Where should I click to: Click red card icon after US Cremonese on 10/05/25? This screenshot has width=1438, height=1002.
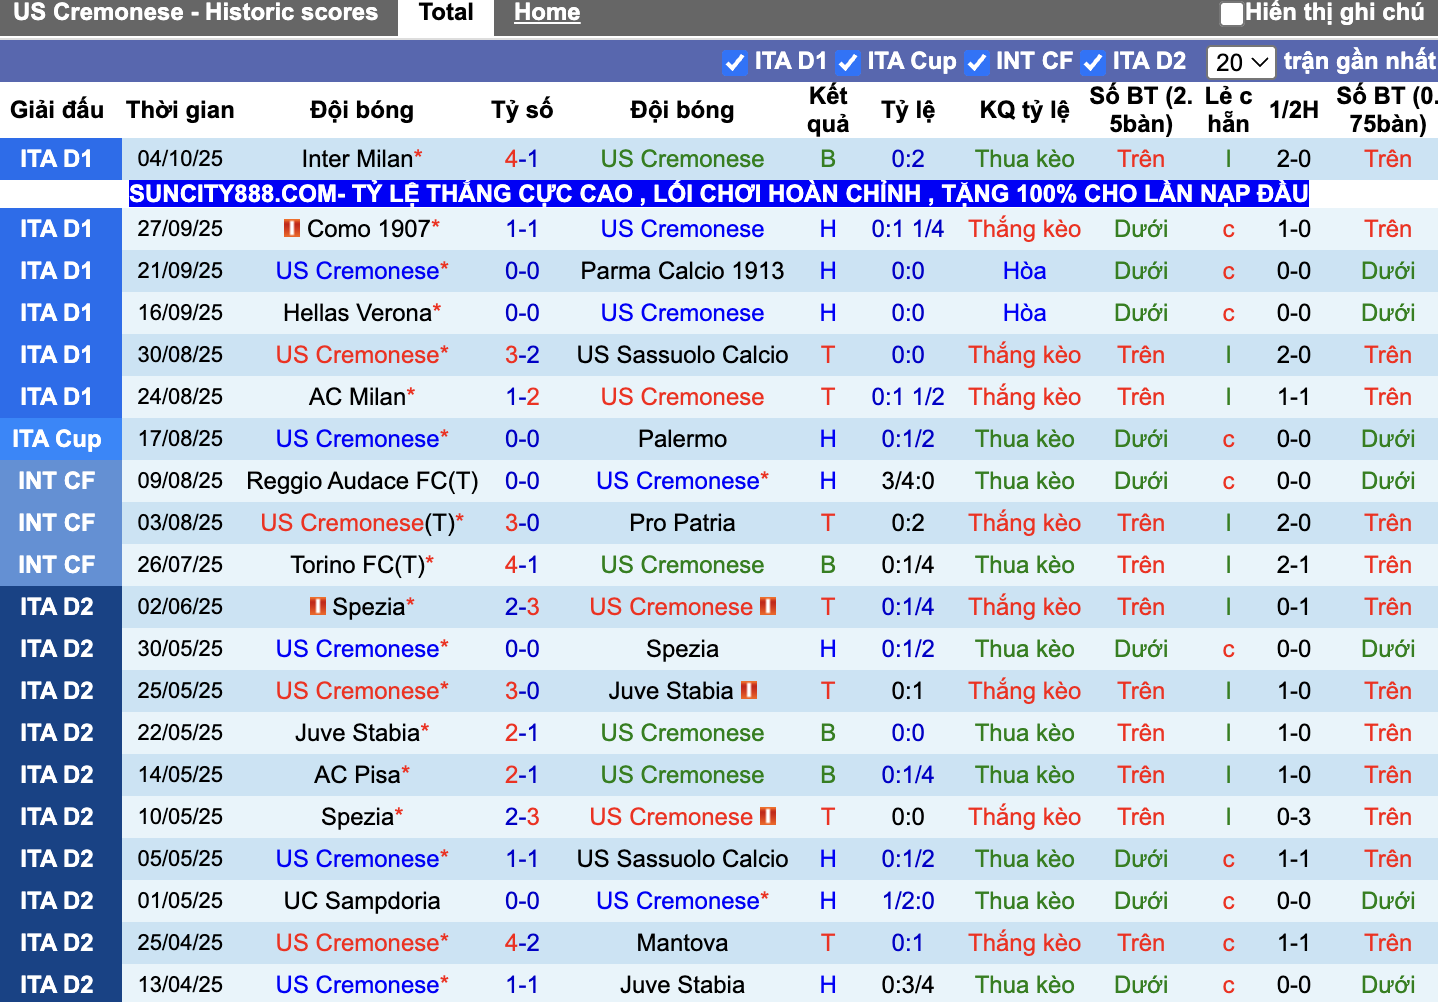(x=768, y=817)
